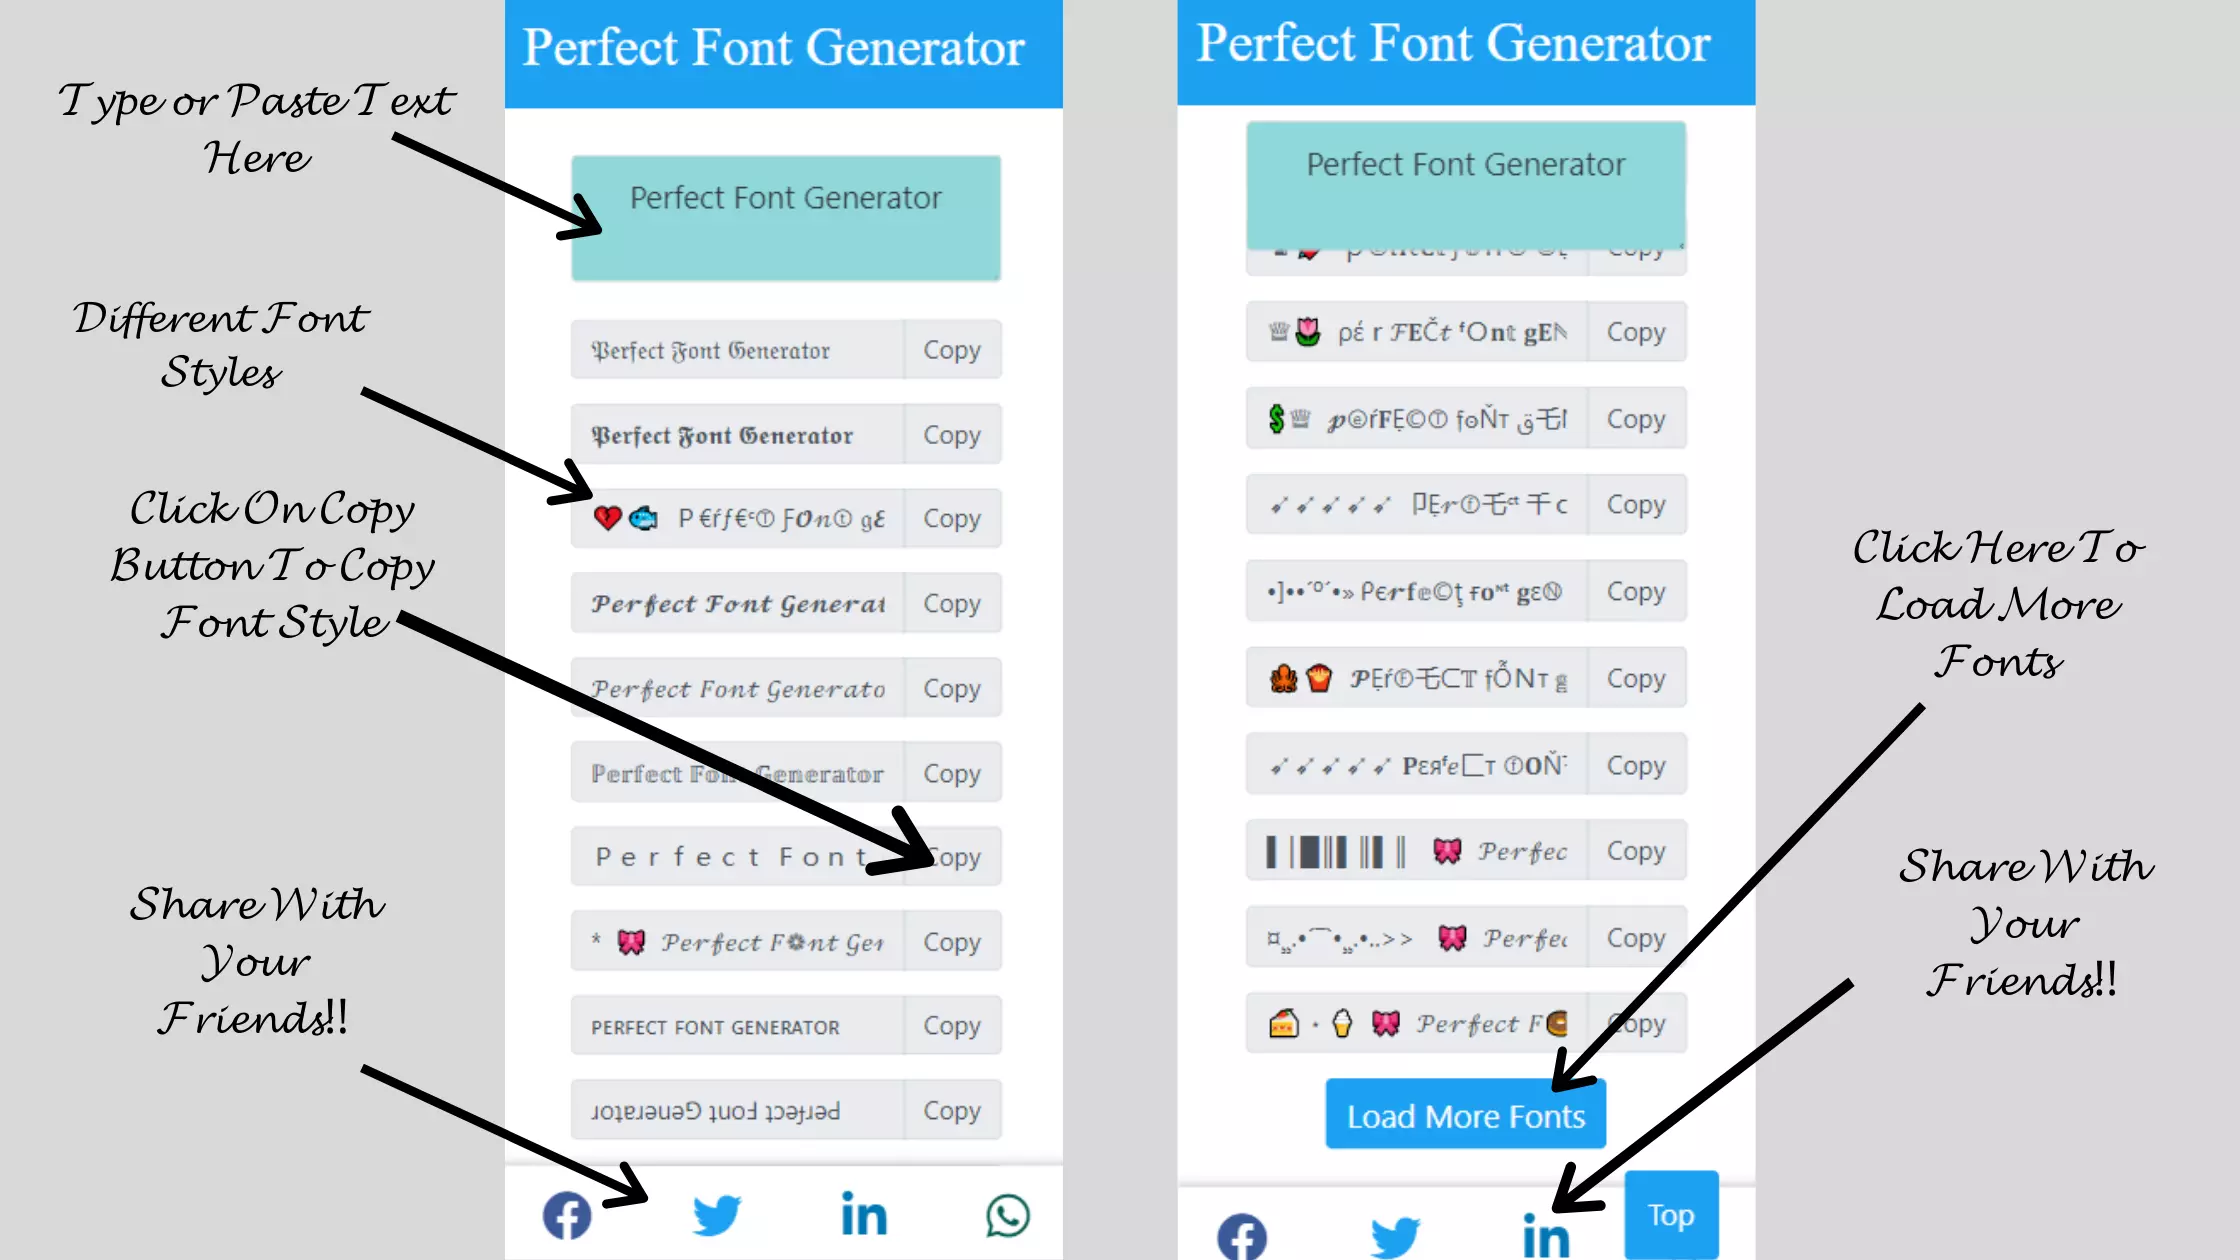Click Copy on italic script font
Screen dimensions: 2240x1260
coord(951,688)
